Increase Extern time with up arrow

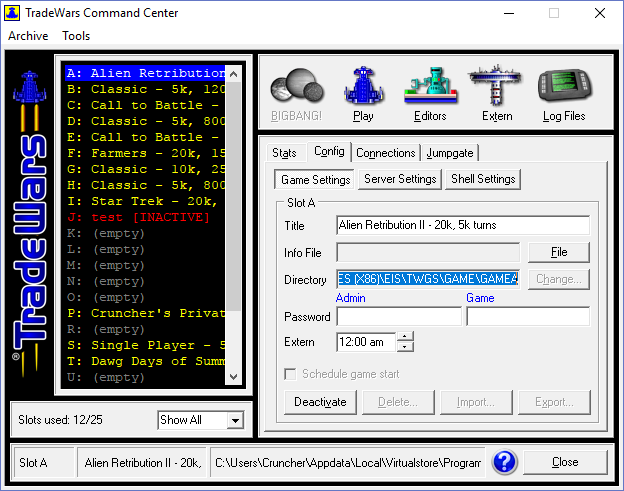[x=405, y=336]
